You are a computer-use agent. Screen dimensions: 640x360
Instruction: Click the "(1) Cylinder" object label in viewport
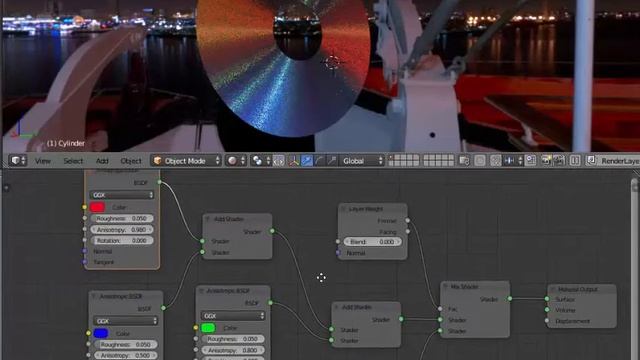click(x=65, y=143)
